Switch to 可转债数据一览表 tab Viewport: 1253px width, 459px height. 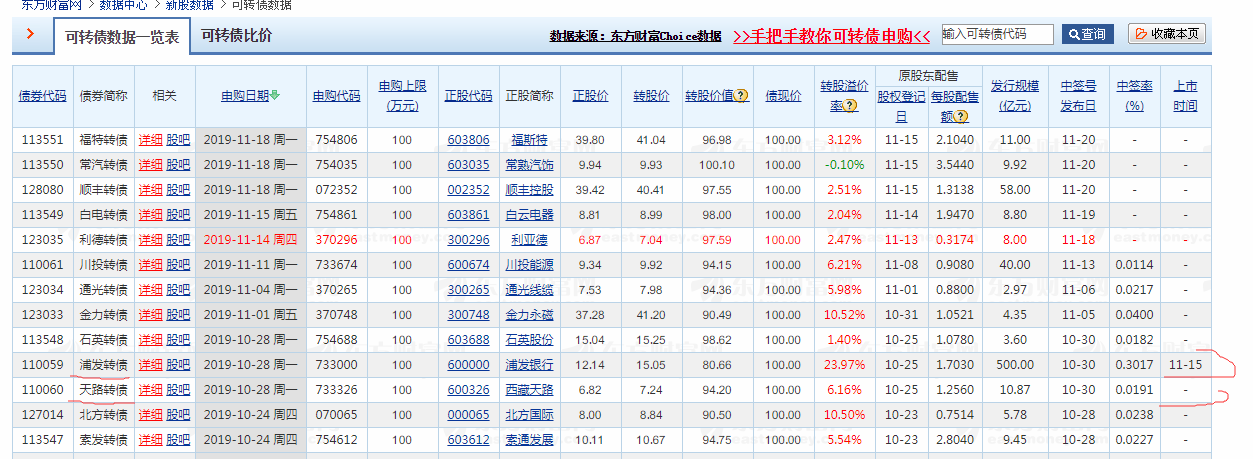122,37
